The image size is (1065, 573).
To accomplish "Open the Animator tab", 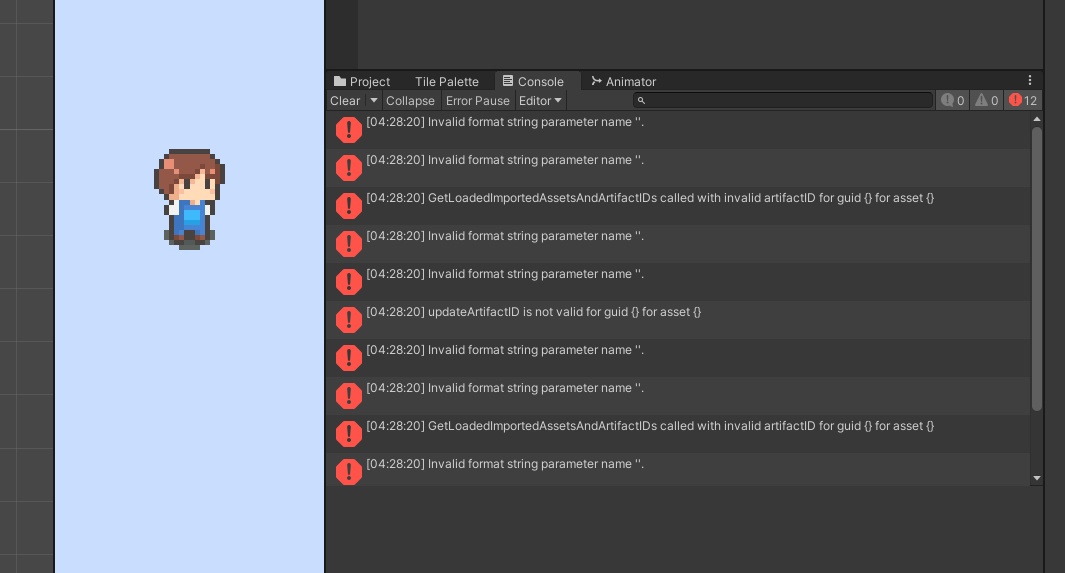I will pyautogui.click(x=624, y=81).
